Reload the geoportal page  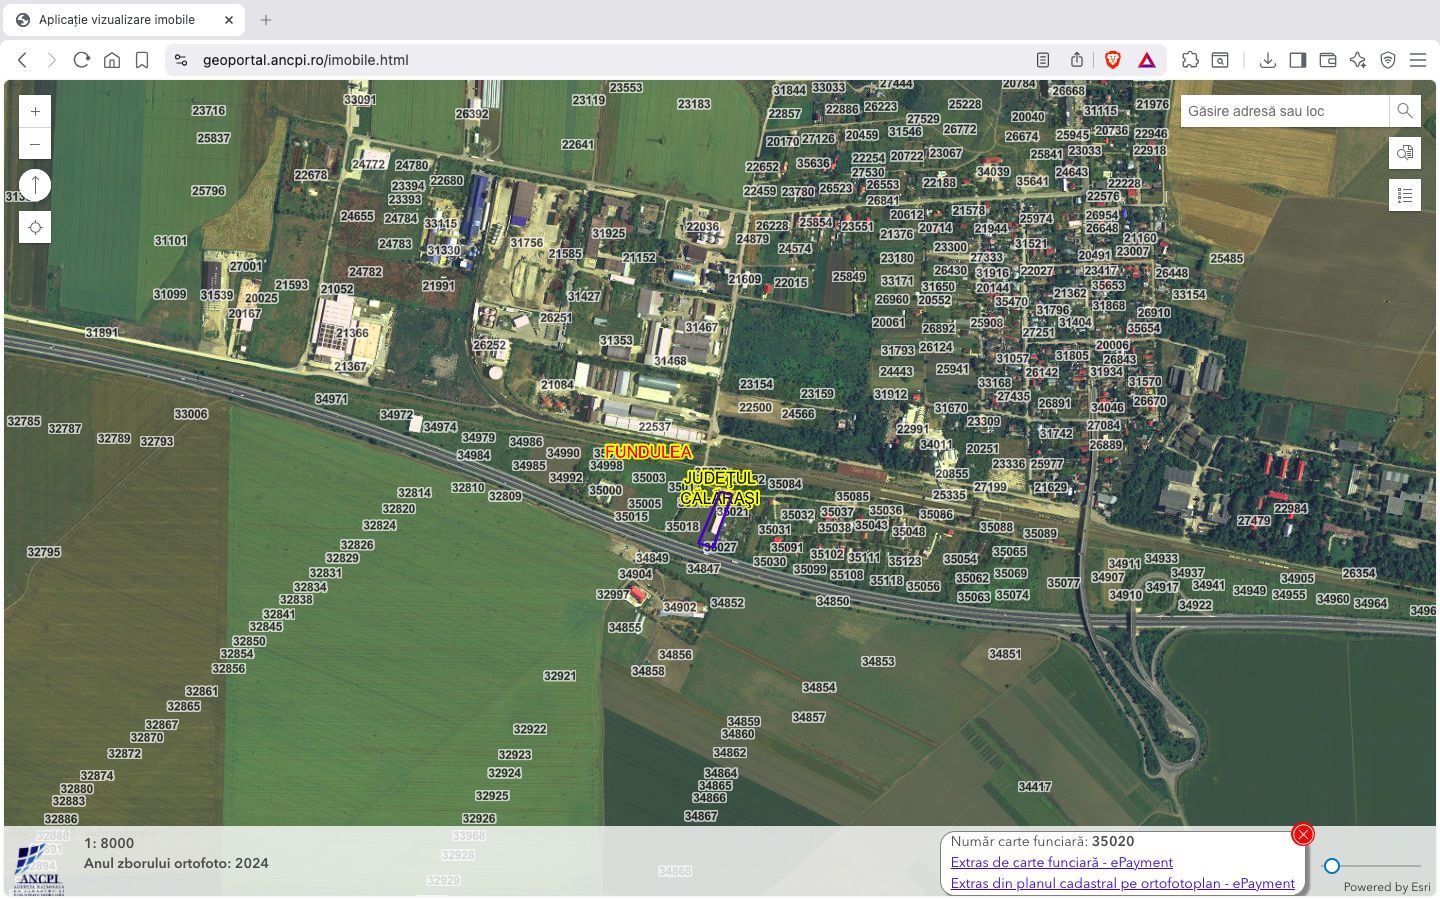pyautogui.click(x=82, y=60)
